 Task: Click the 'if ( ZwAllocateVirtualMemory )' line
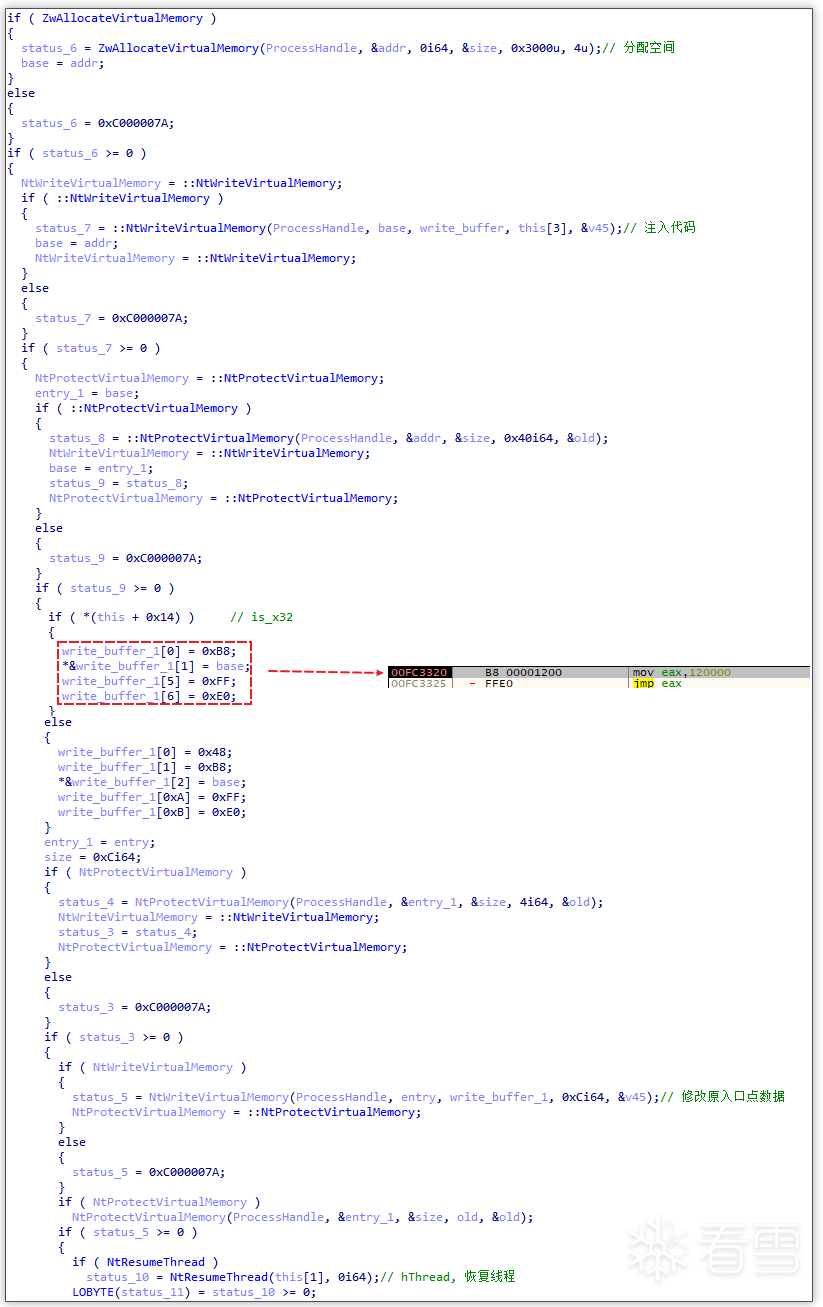point(112,18)
